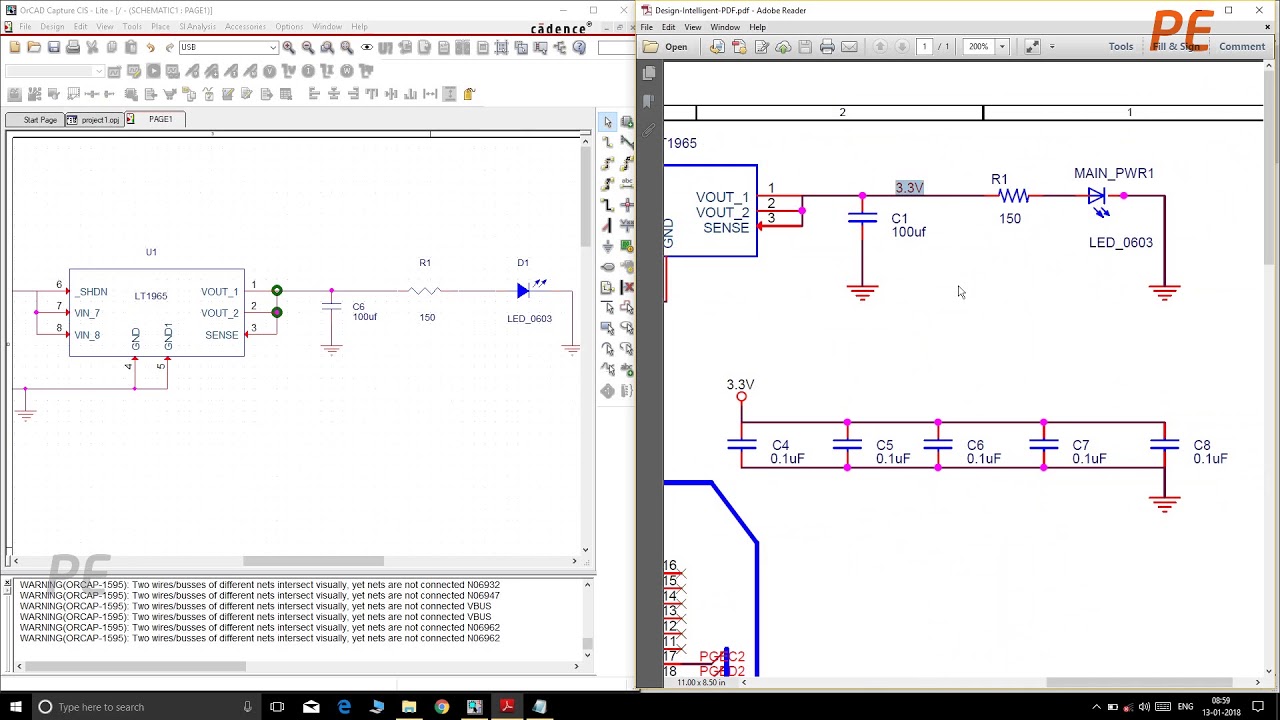Viewport: 1280px width, 720px height.
Task: Click the Task View icon on taskbar
Action: coord(277,707)
